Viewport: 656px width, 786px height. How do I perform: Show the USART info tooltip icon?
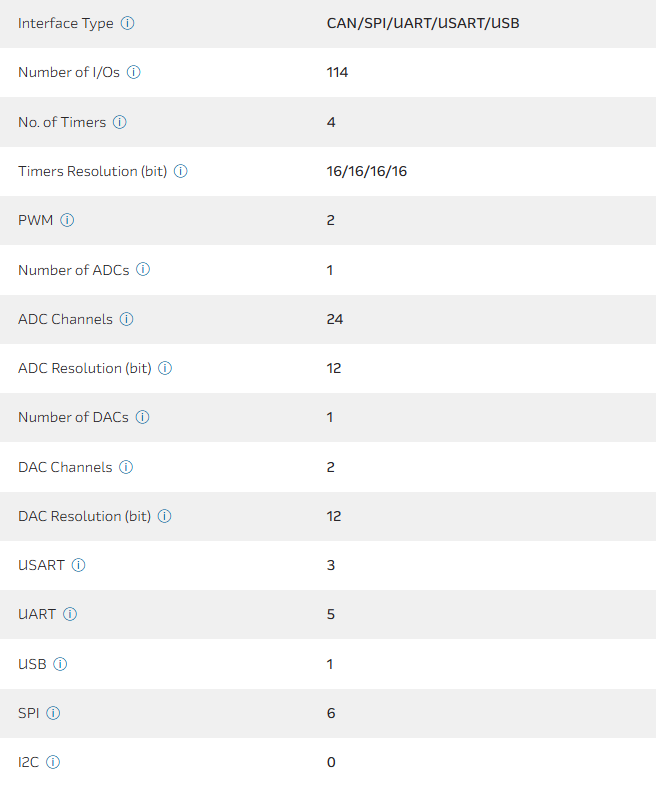point(79,565)
